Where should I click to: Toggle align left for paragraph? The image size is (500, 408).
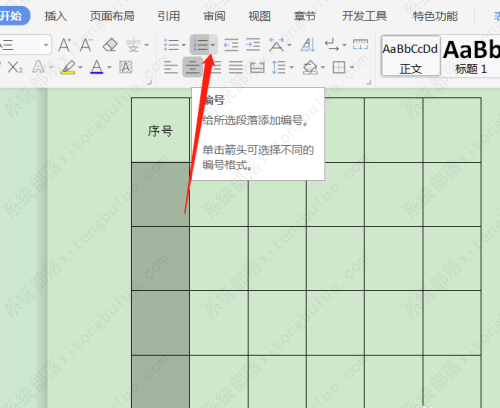171,67
